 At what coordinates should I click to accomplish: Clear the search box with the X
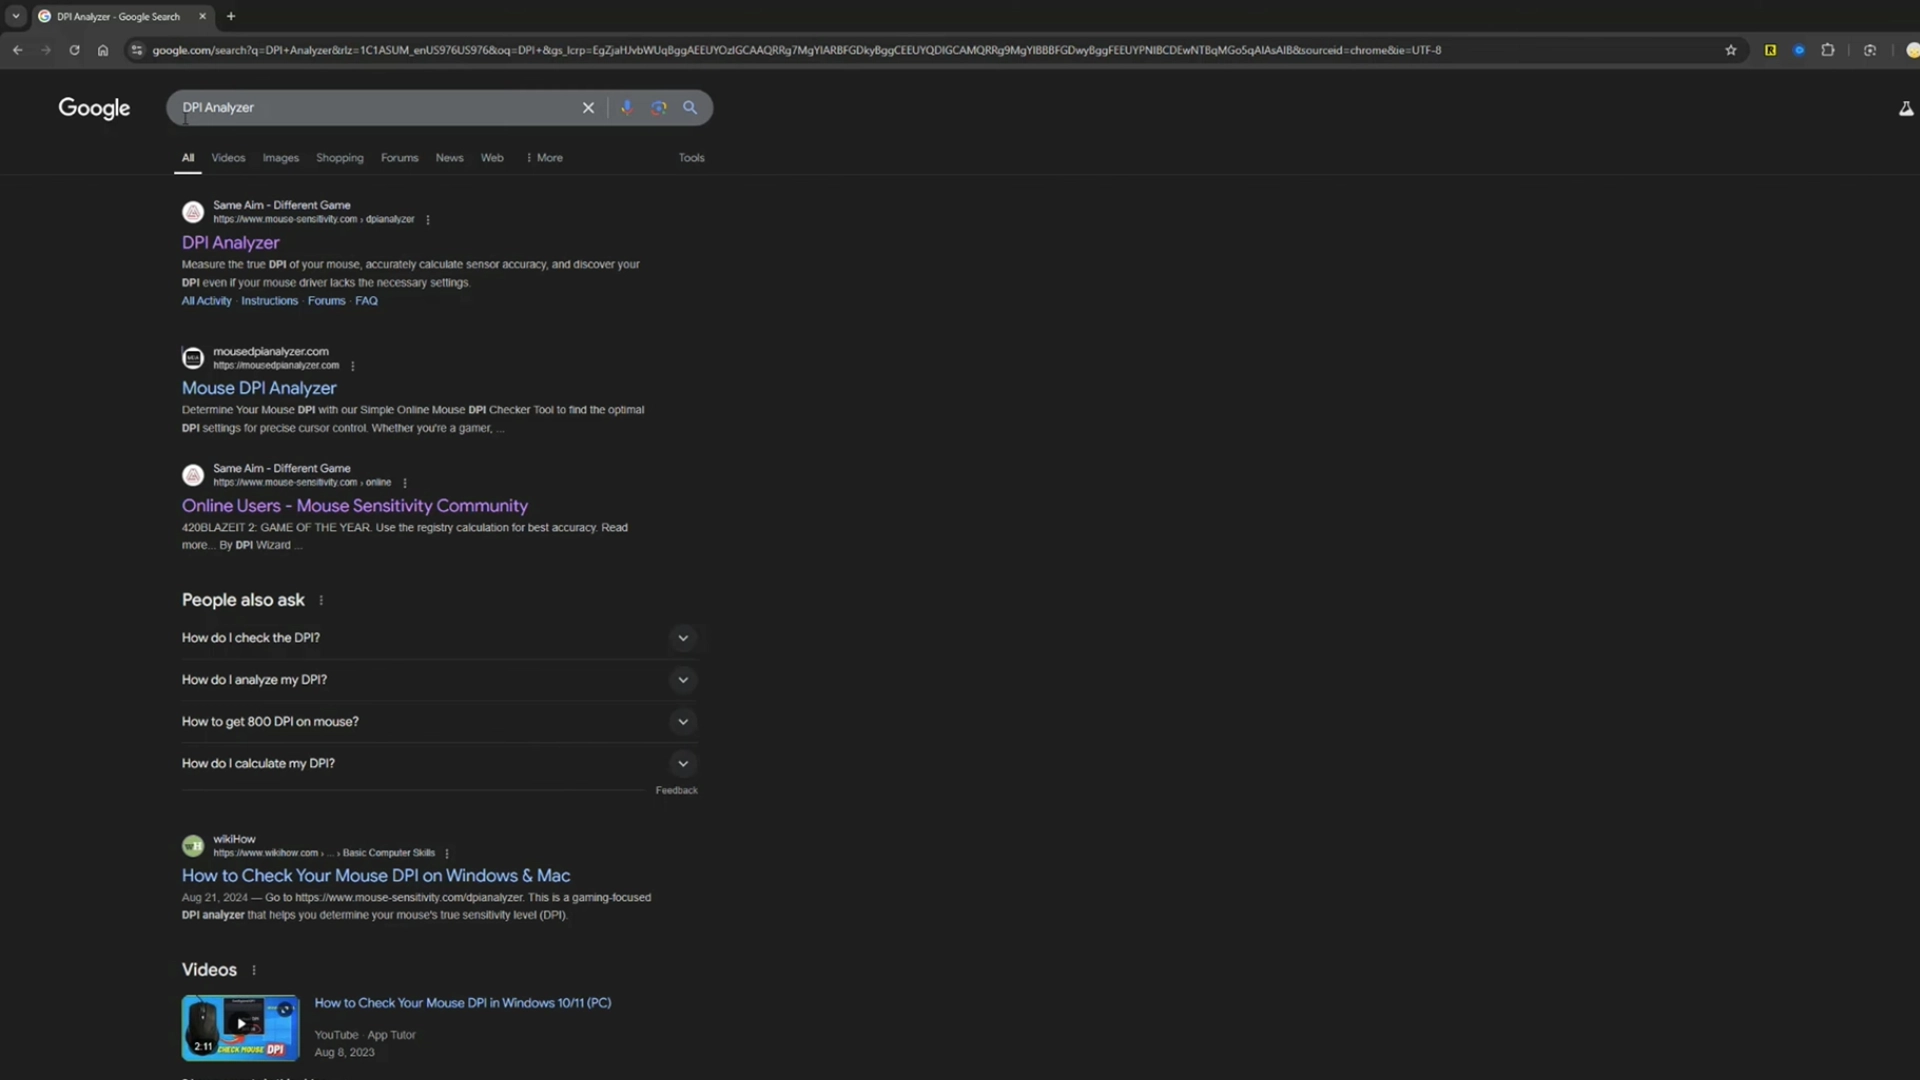coord(588,108)
